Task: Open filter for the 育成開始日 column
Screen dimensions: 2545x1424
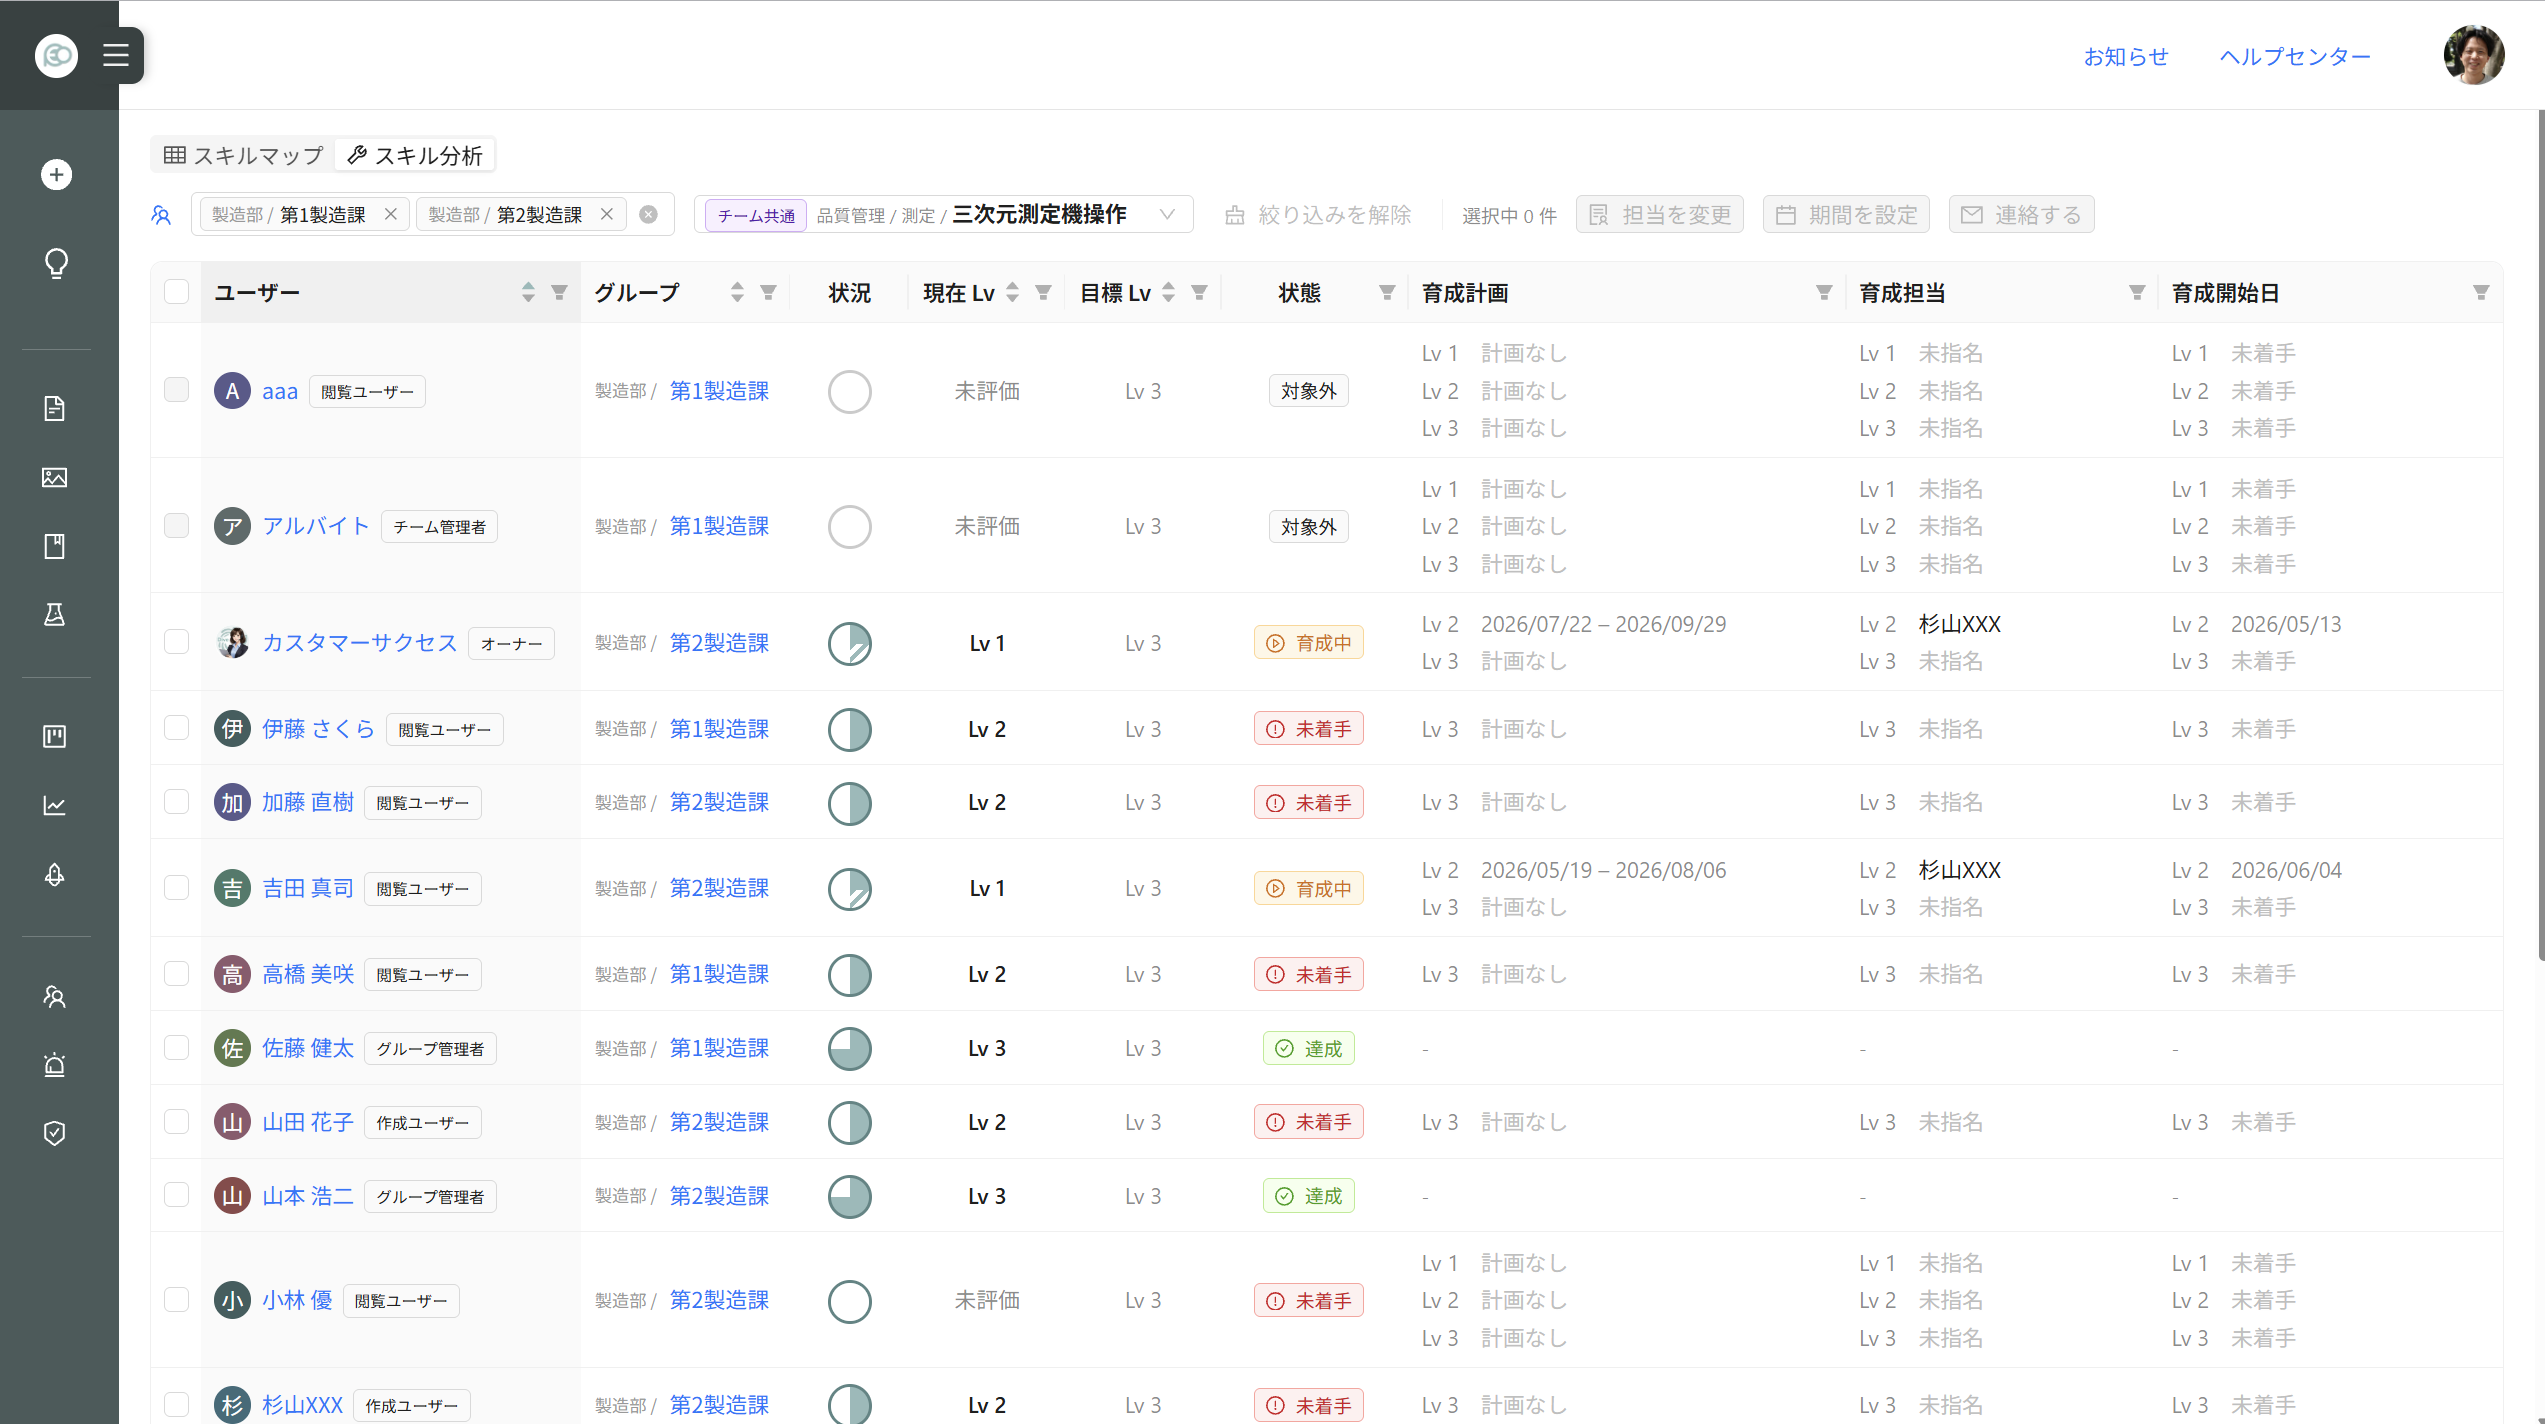Action: tap(2481, 292)
